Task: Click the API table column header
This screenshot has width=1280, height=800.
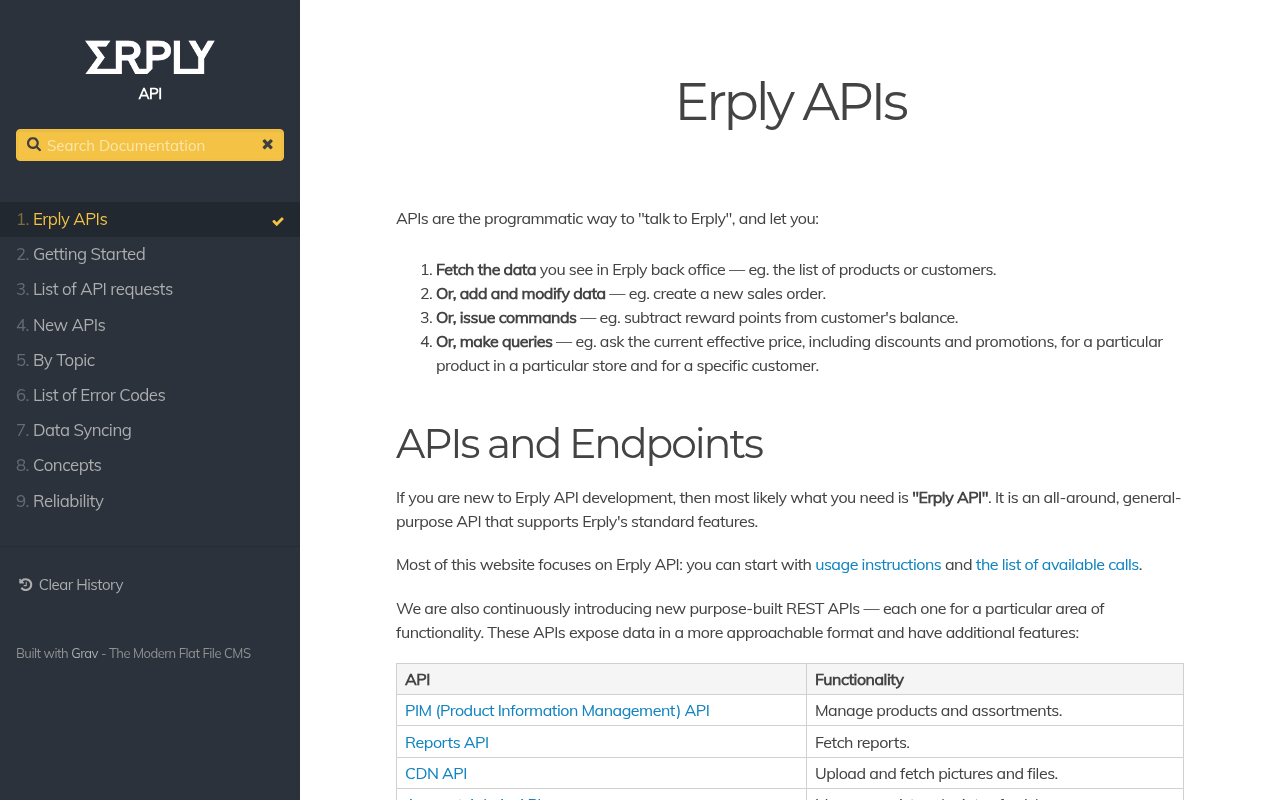Action: pos(601,679)
